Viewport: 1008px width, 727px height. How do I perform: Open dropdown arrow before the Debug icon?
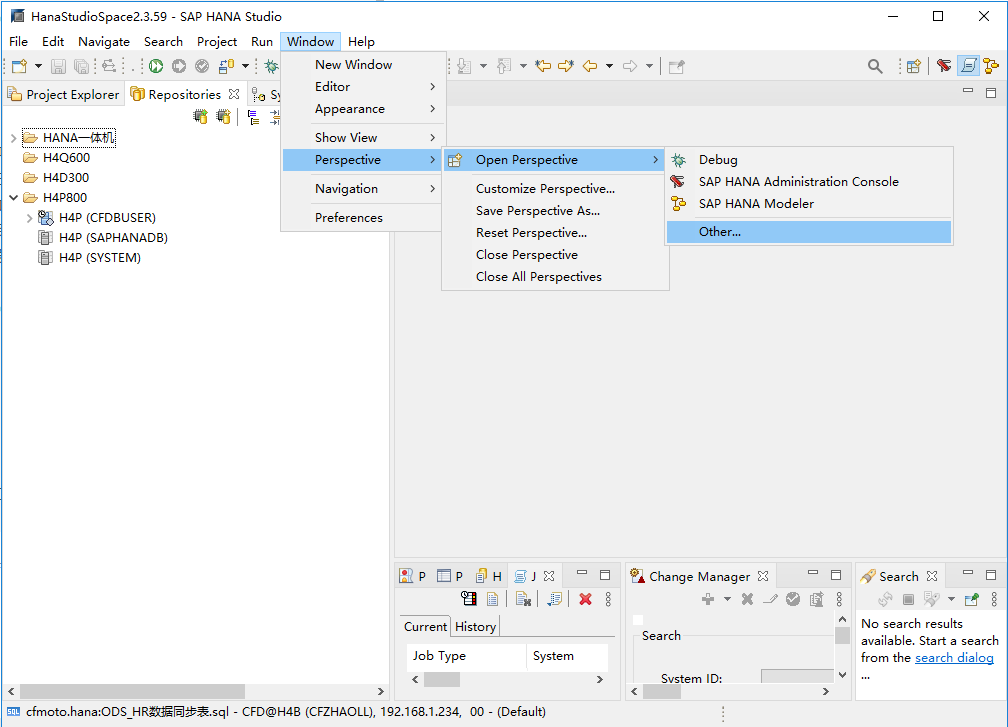pos(245,66)
